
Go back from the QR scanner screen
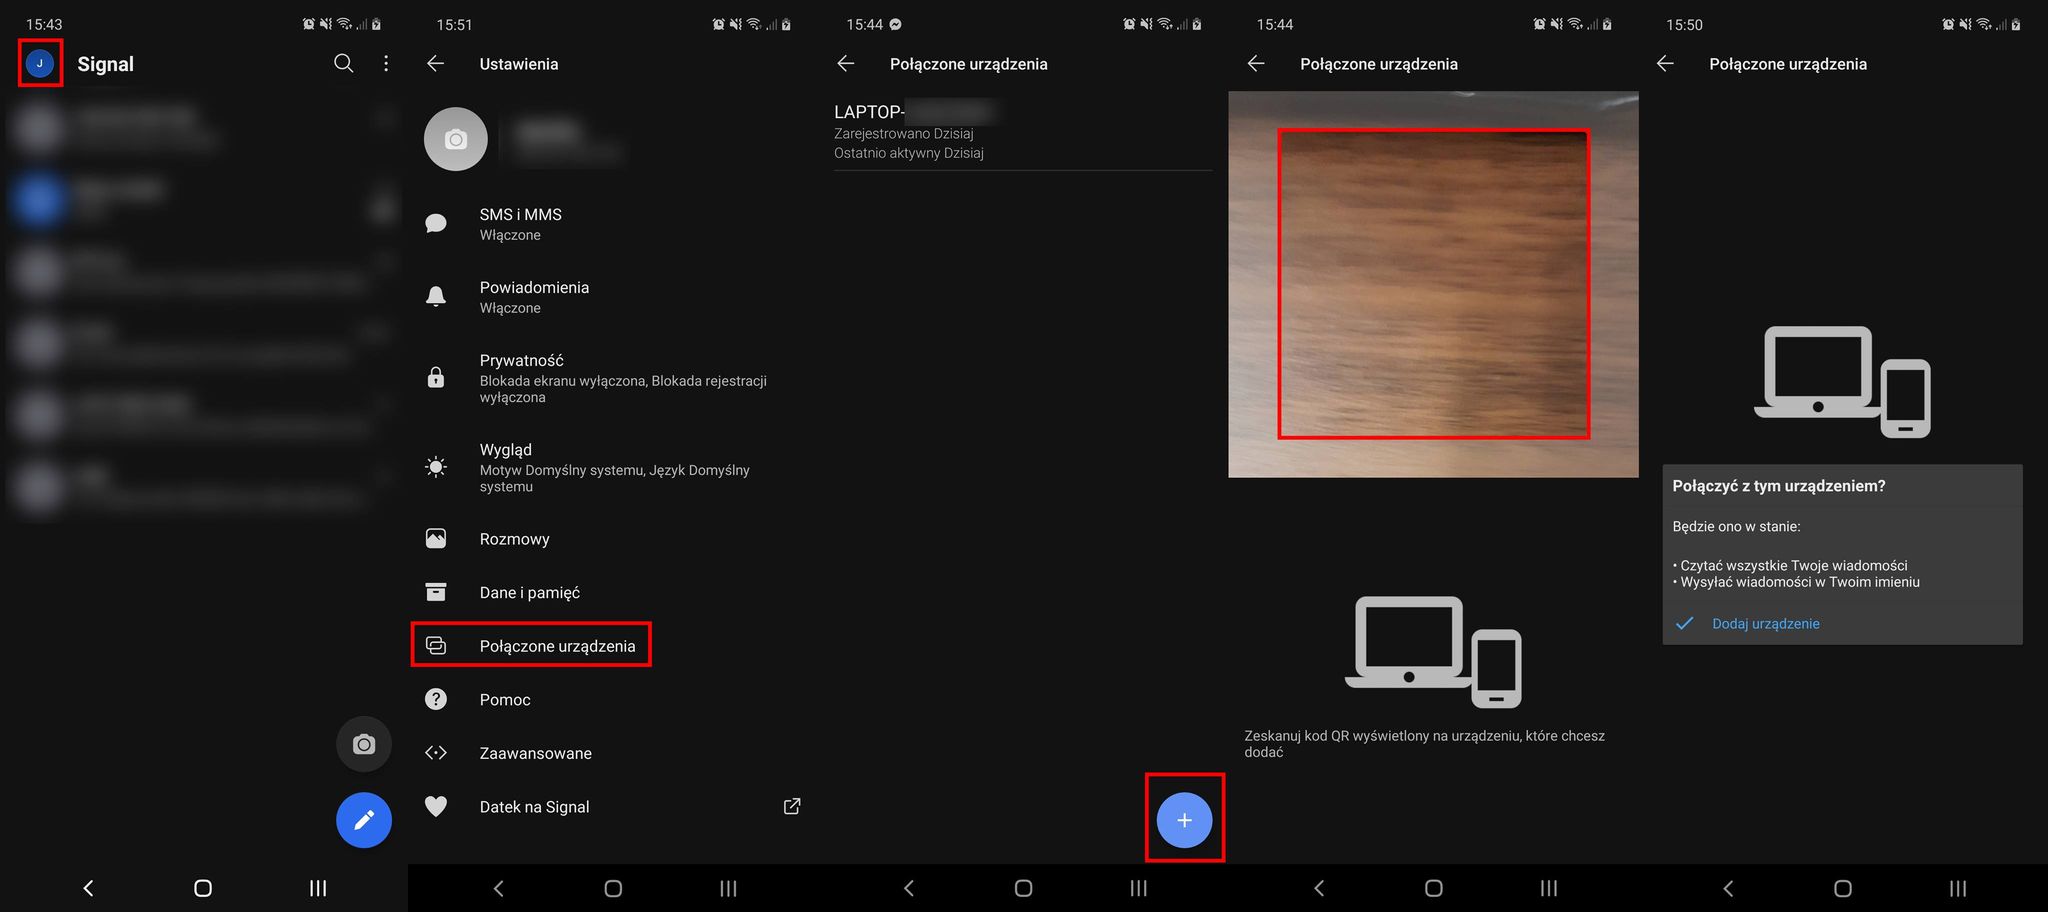point(1256,63)
